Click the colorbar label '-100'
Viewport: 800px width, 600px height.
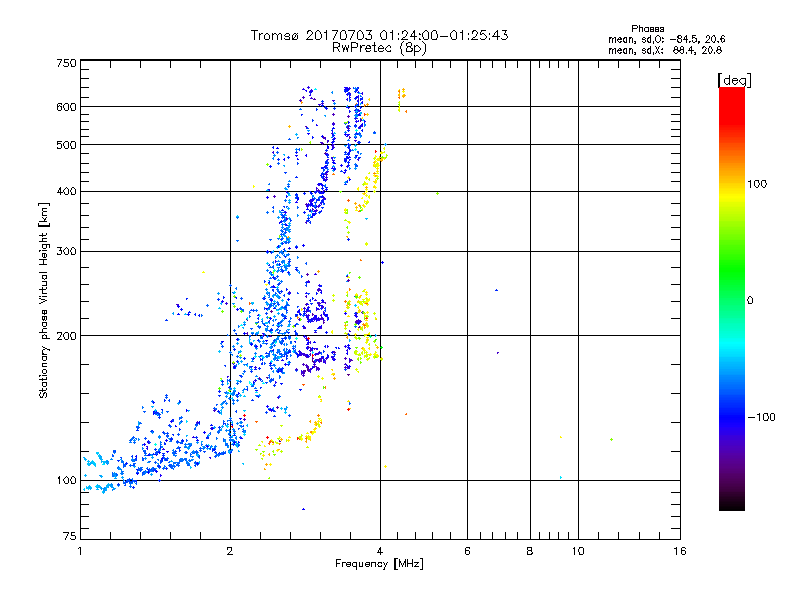click(x=762, y=417)
